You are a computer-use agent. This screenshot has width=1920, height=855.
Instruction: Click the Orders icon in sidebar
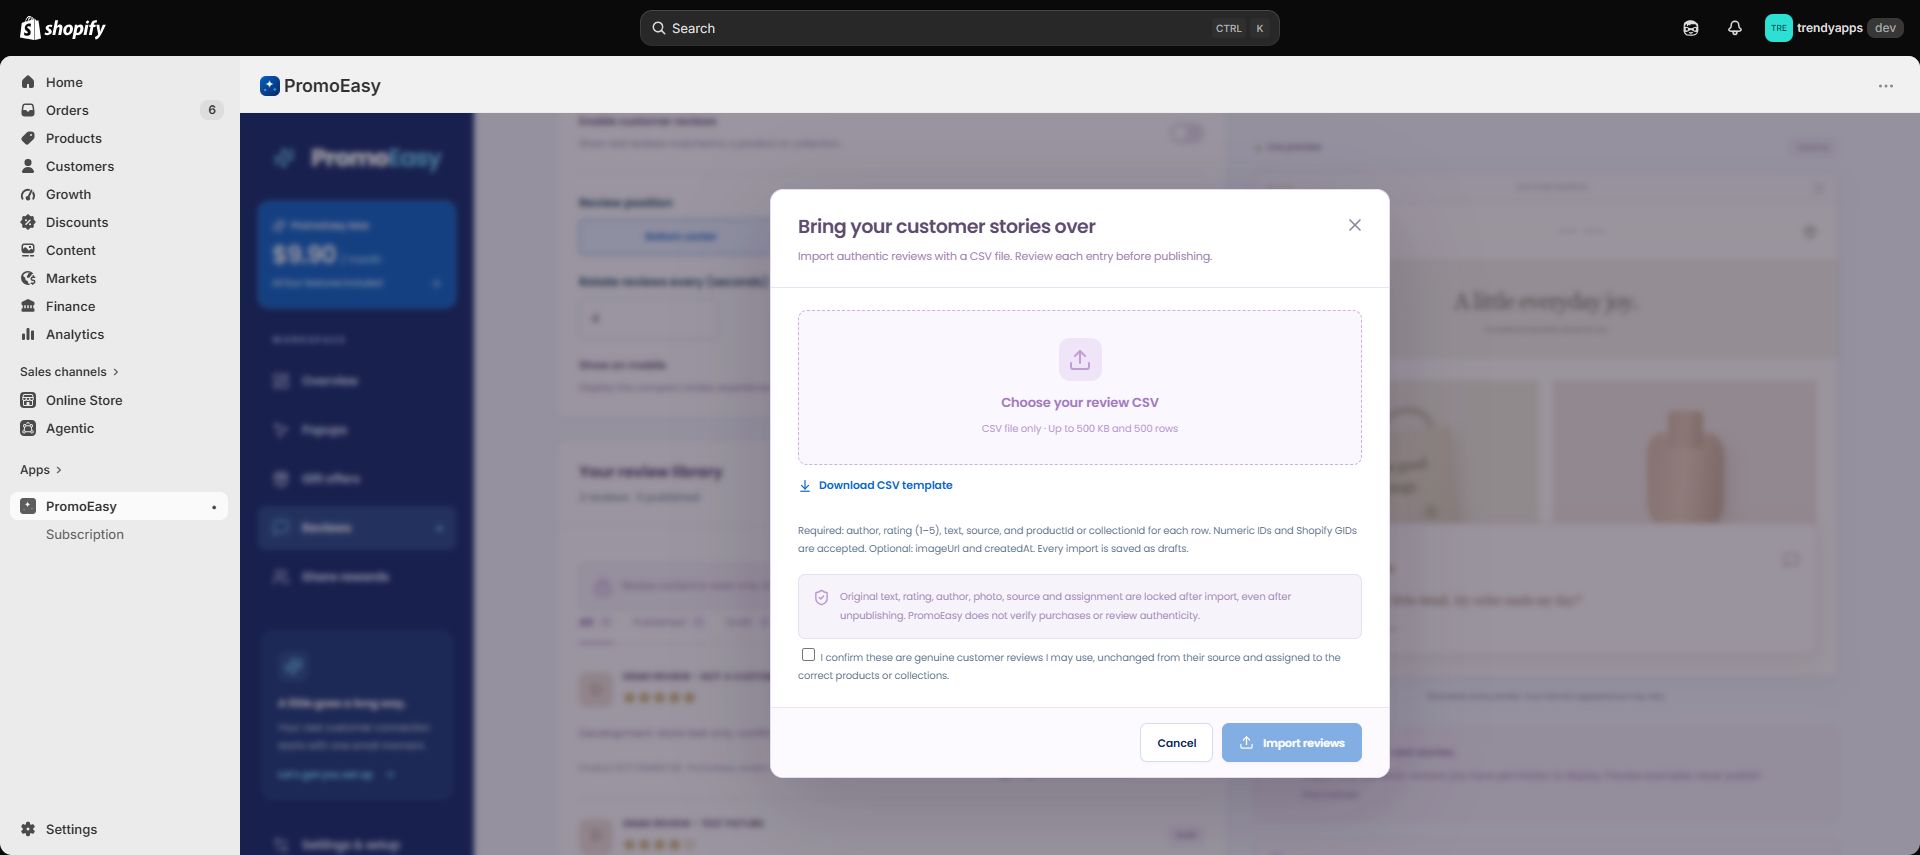tap(28, 110)
